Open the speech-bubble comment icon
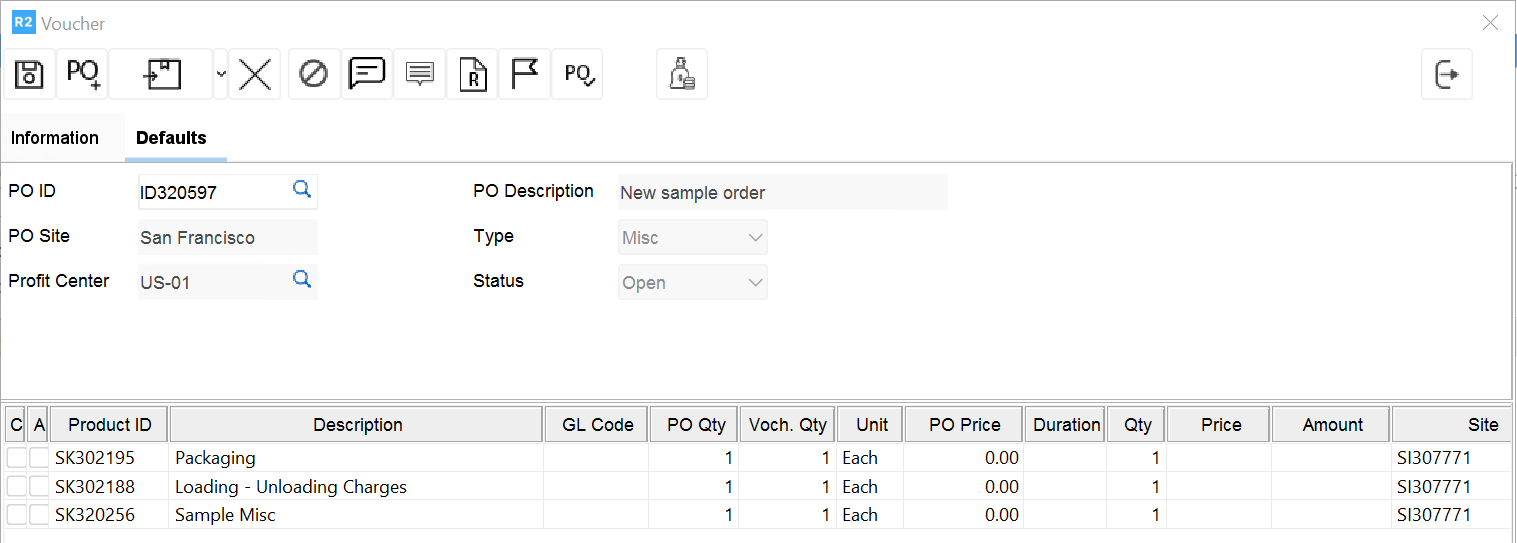The image size is (1517, 543). tap(367, 74)
